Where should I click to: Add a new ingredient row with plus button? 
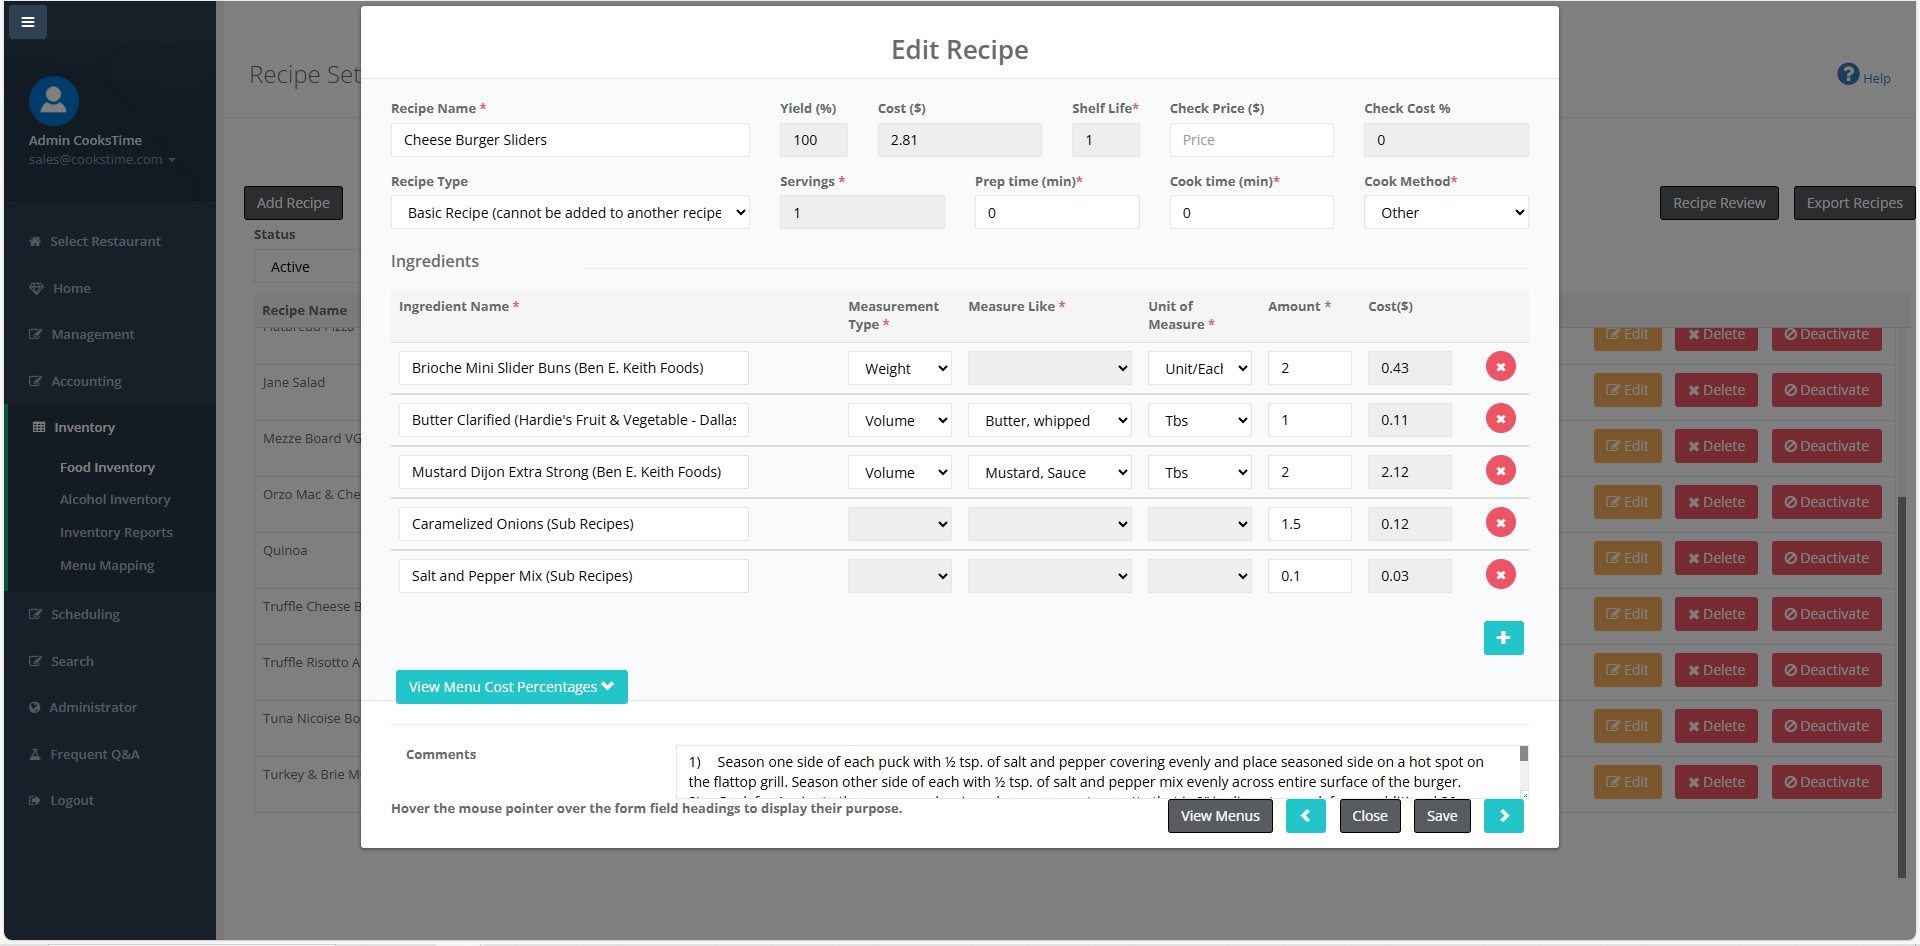[x=1503, y=638]
